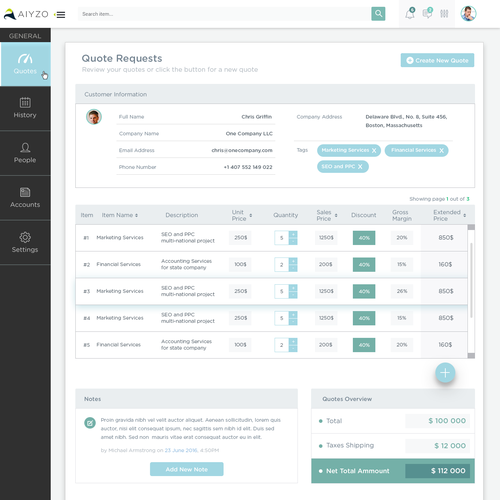
Task: Click the One Company LLC value
Action: coord(249,134)
